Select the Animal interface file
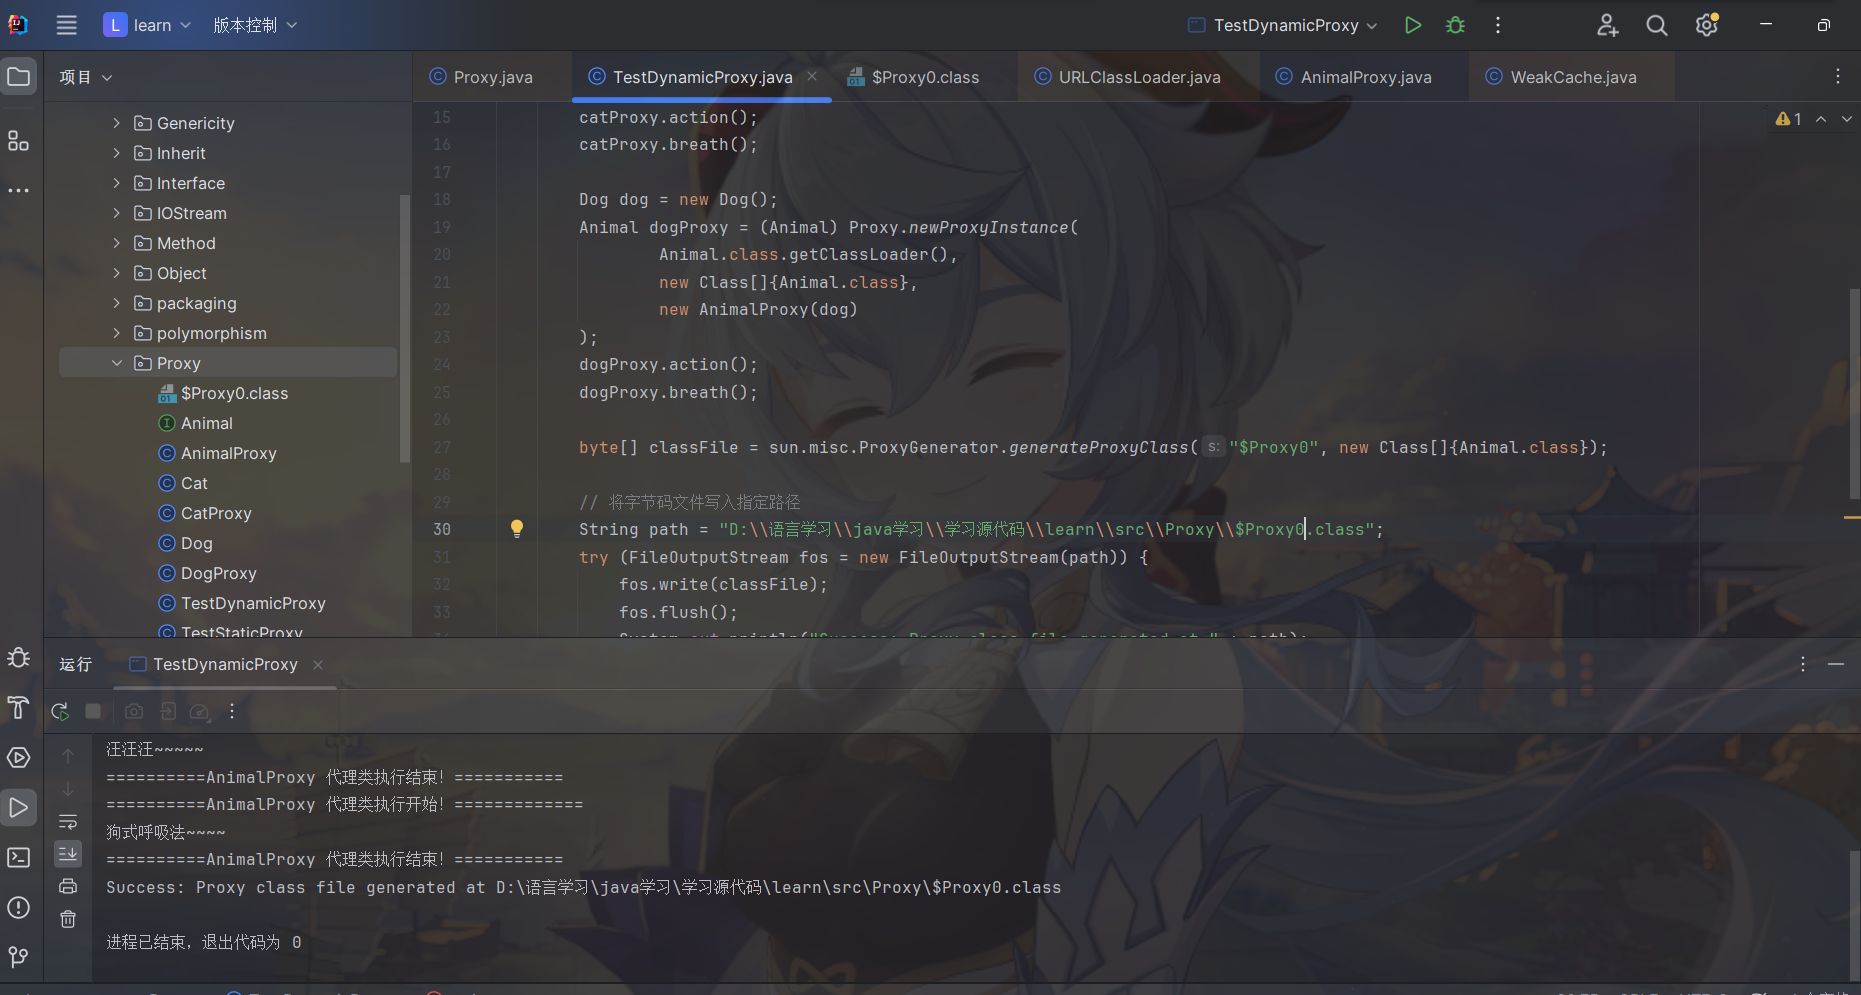This screenshot has height=995, width=1861. click(x=196, y=423)
